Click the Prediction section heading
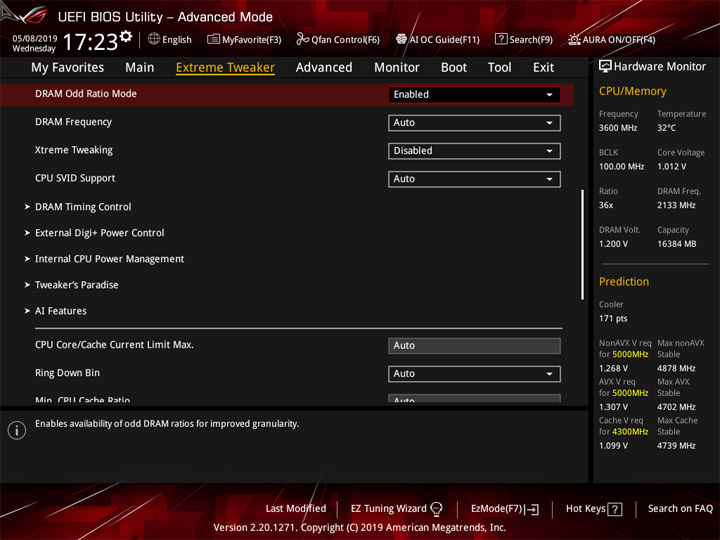The height and width of the screenshot is (540, 720). [x=624, y=281]
